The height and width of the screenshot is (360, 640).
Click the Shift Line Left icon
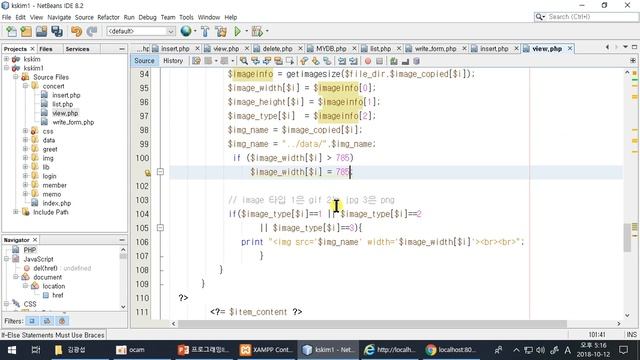(x=342, y=61)
